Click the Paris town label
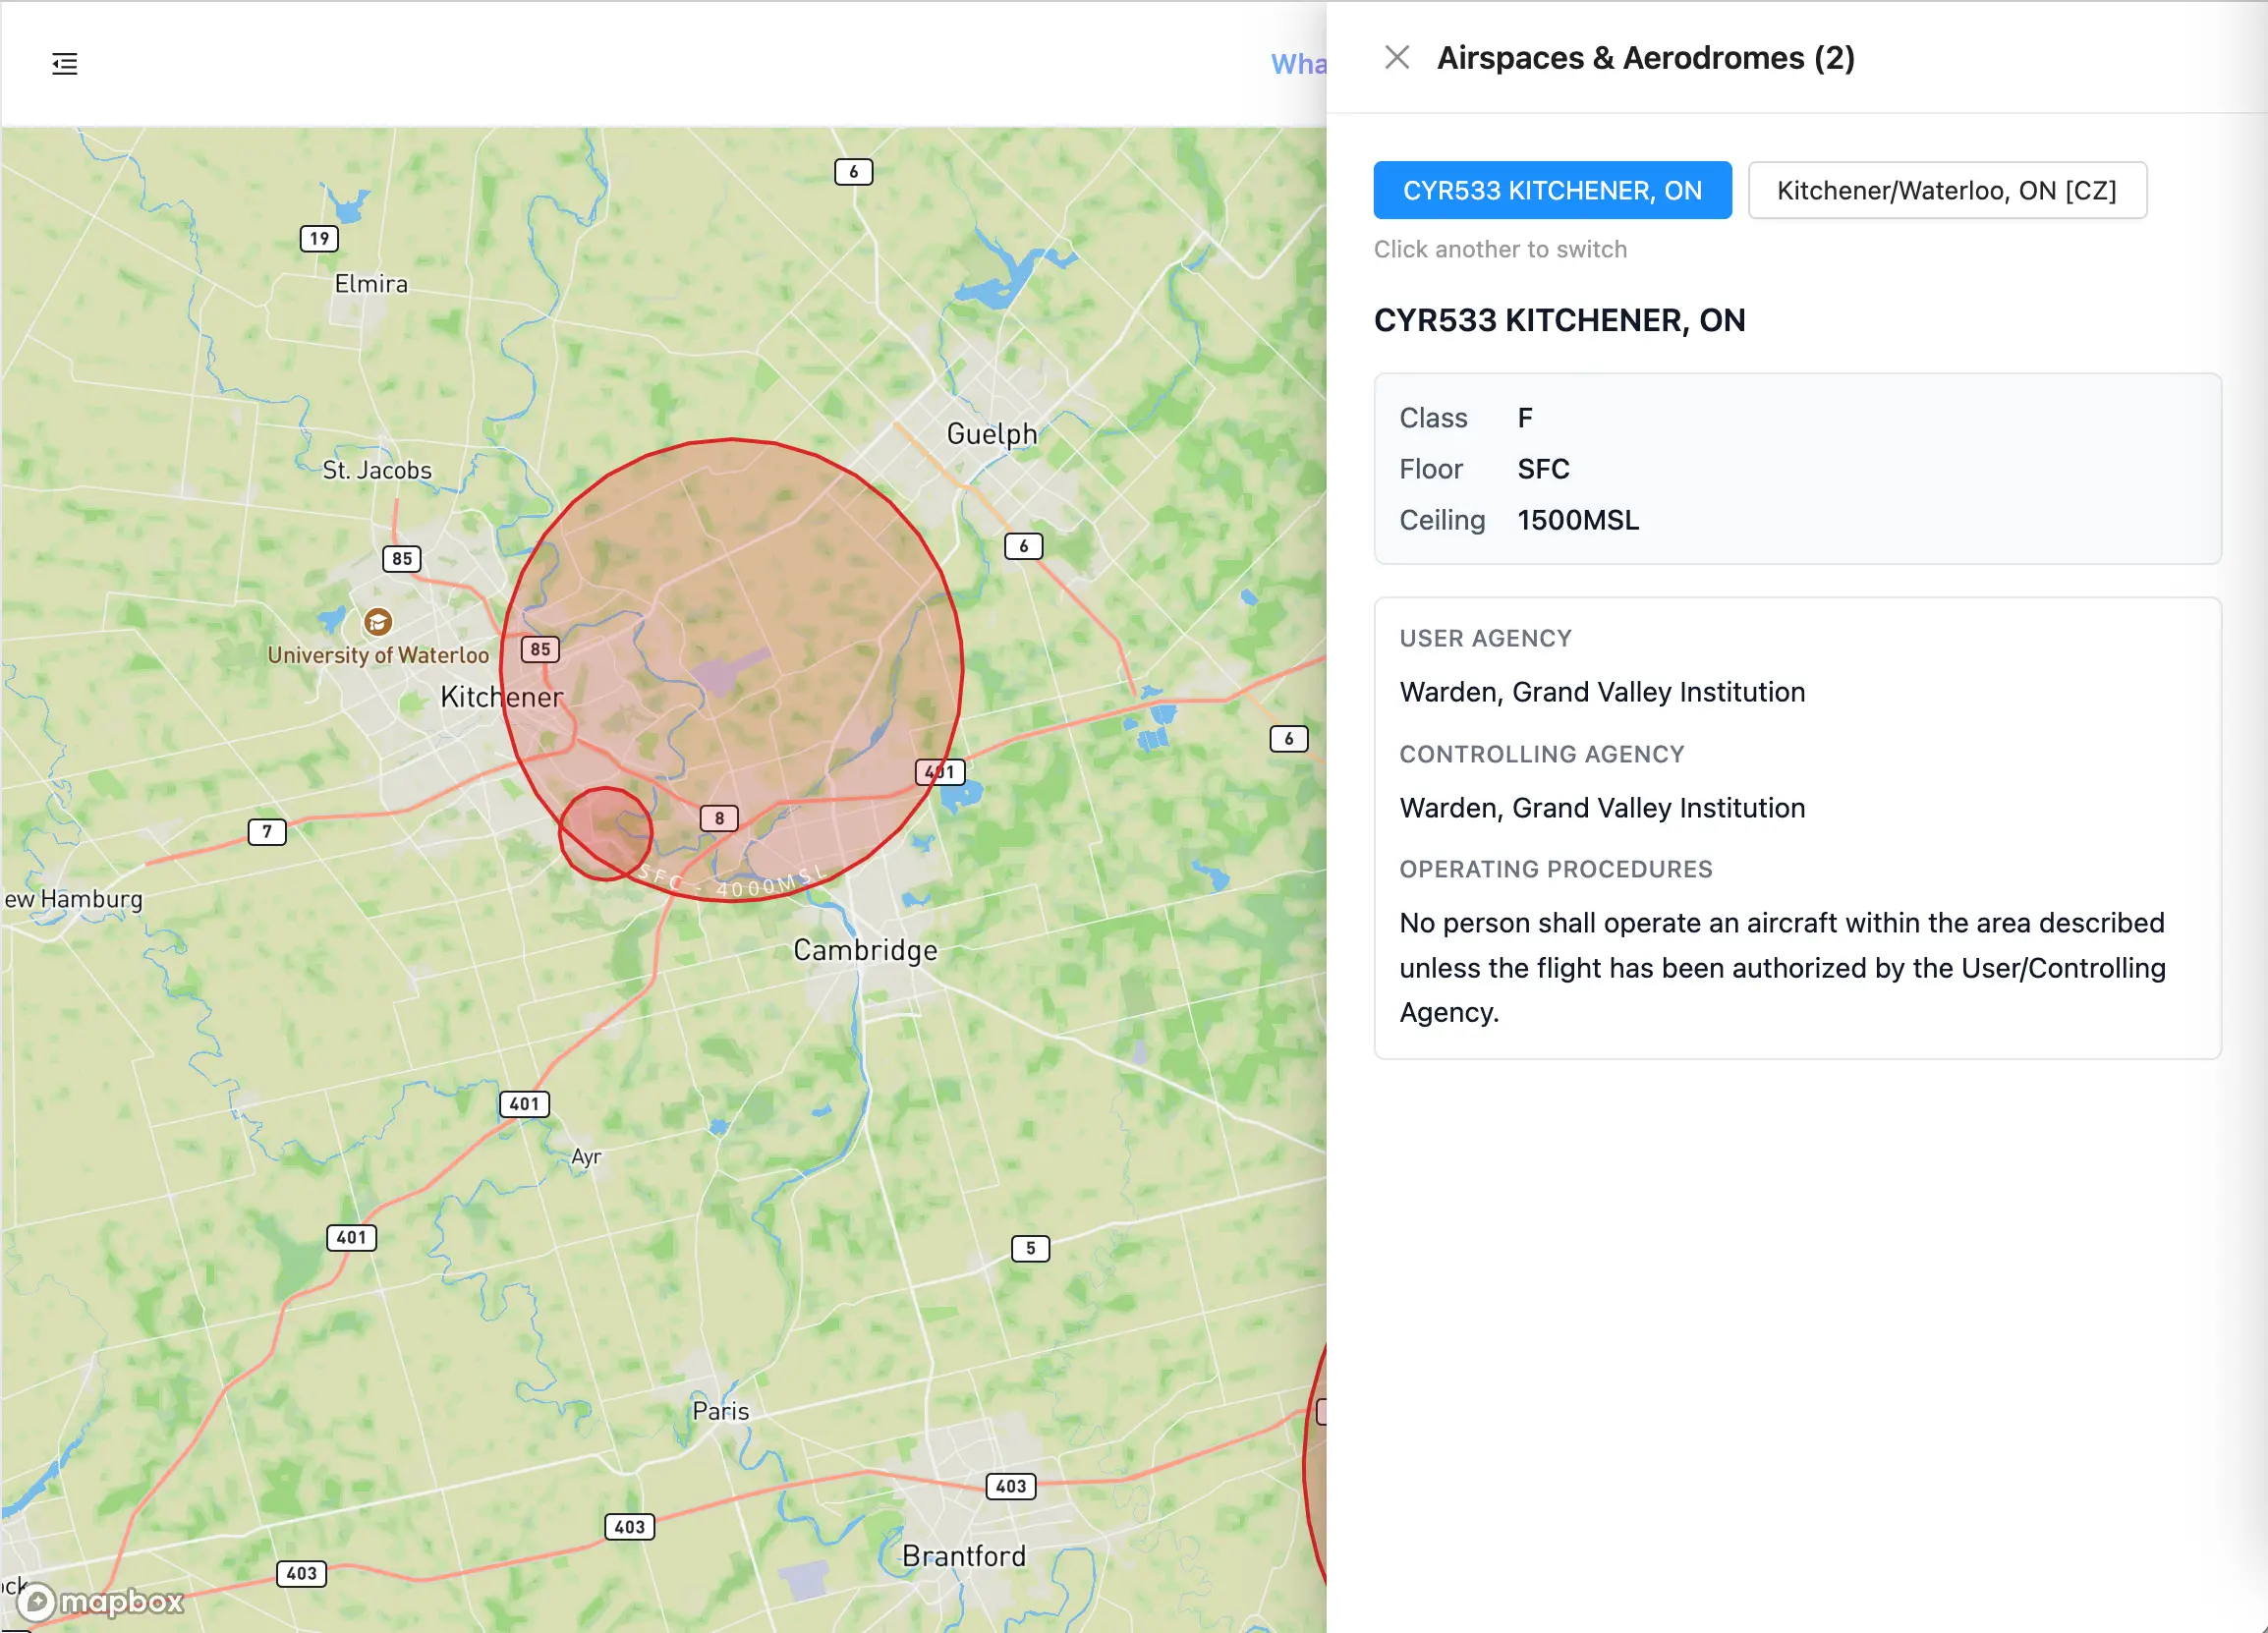This screenshot has height=1633, width=2268. click(x=720, y=1411)
